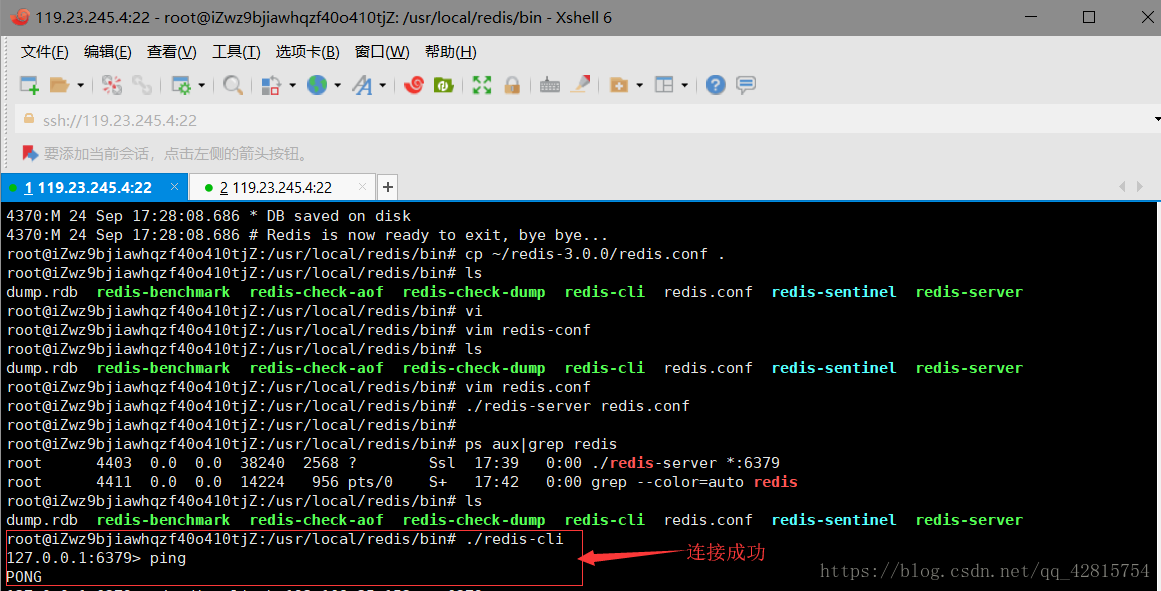Expand the Encoding dropdown arrow
The width and height of the screenshot is (1161, 591).
point(337,85)
